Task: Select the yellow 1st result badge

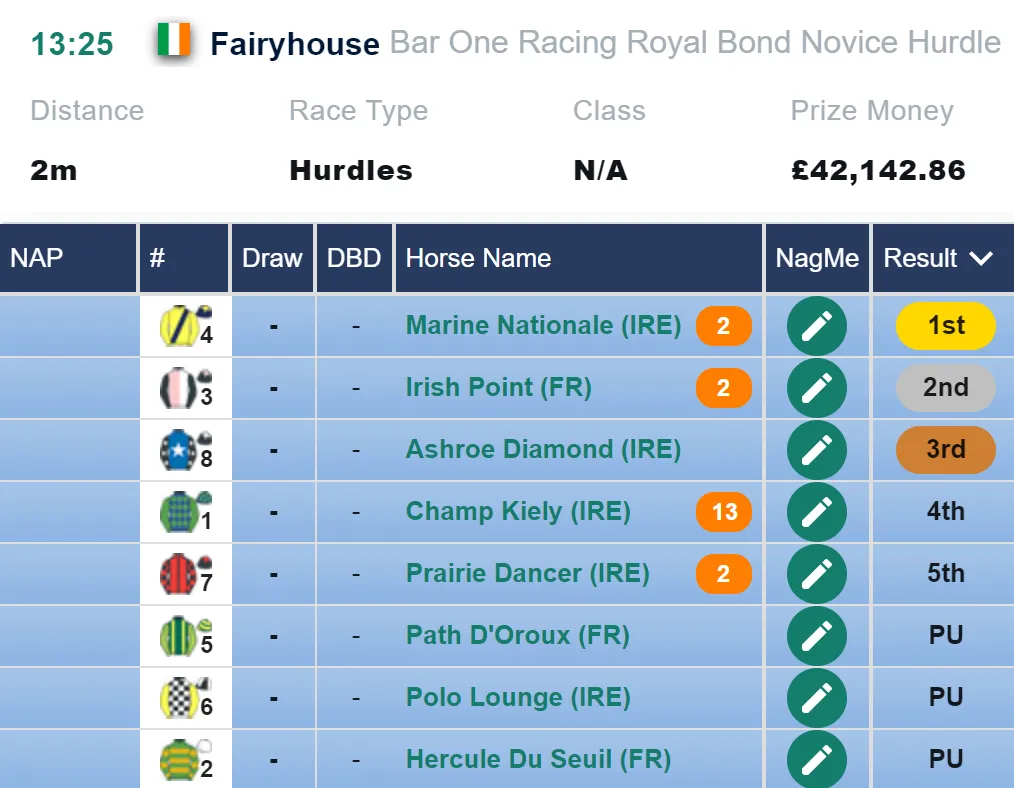Action: 945,326
